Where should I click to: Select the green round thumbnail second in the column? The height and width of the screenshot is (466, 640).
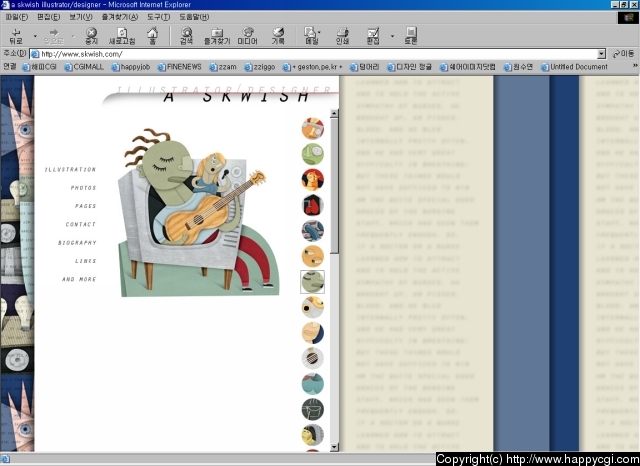click(x=313, y=154)
